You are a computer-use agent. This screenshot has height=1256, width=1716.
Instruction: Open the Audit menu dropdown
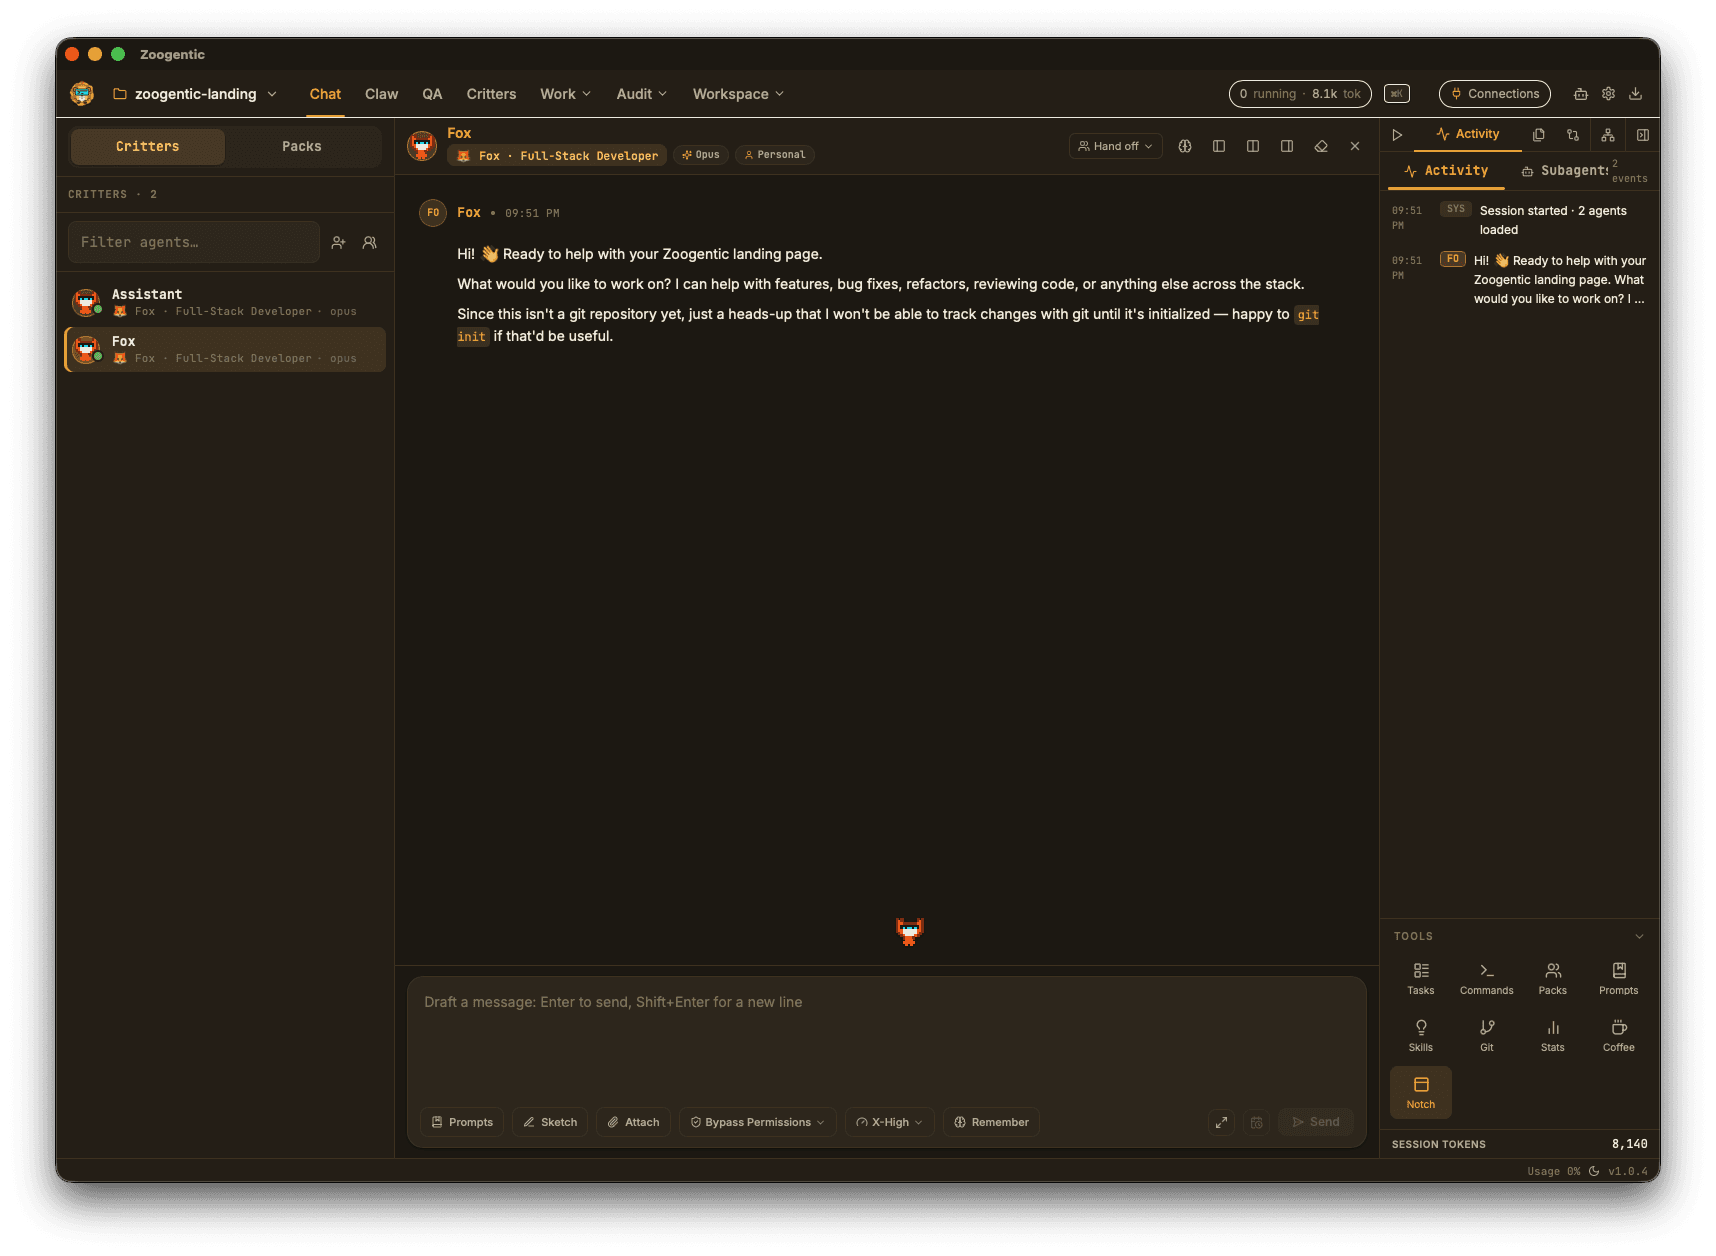(x=642, y=94)
